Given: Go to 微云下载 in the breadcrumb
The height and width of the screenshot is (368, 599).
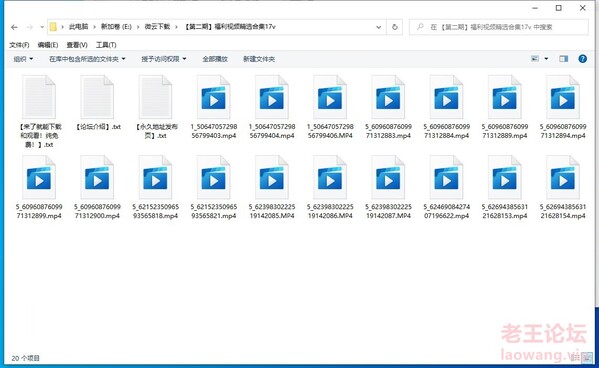Looking at the screenshot, I should (x=157, y=27).
